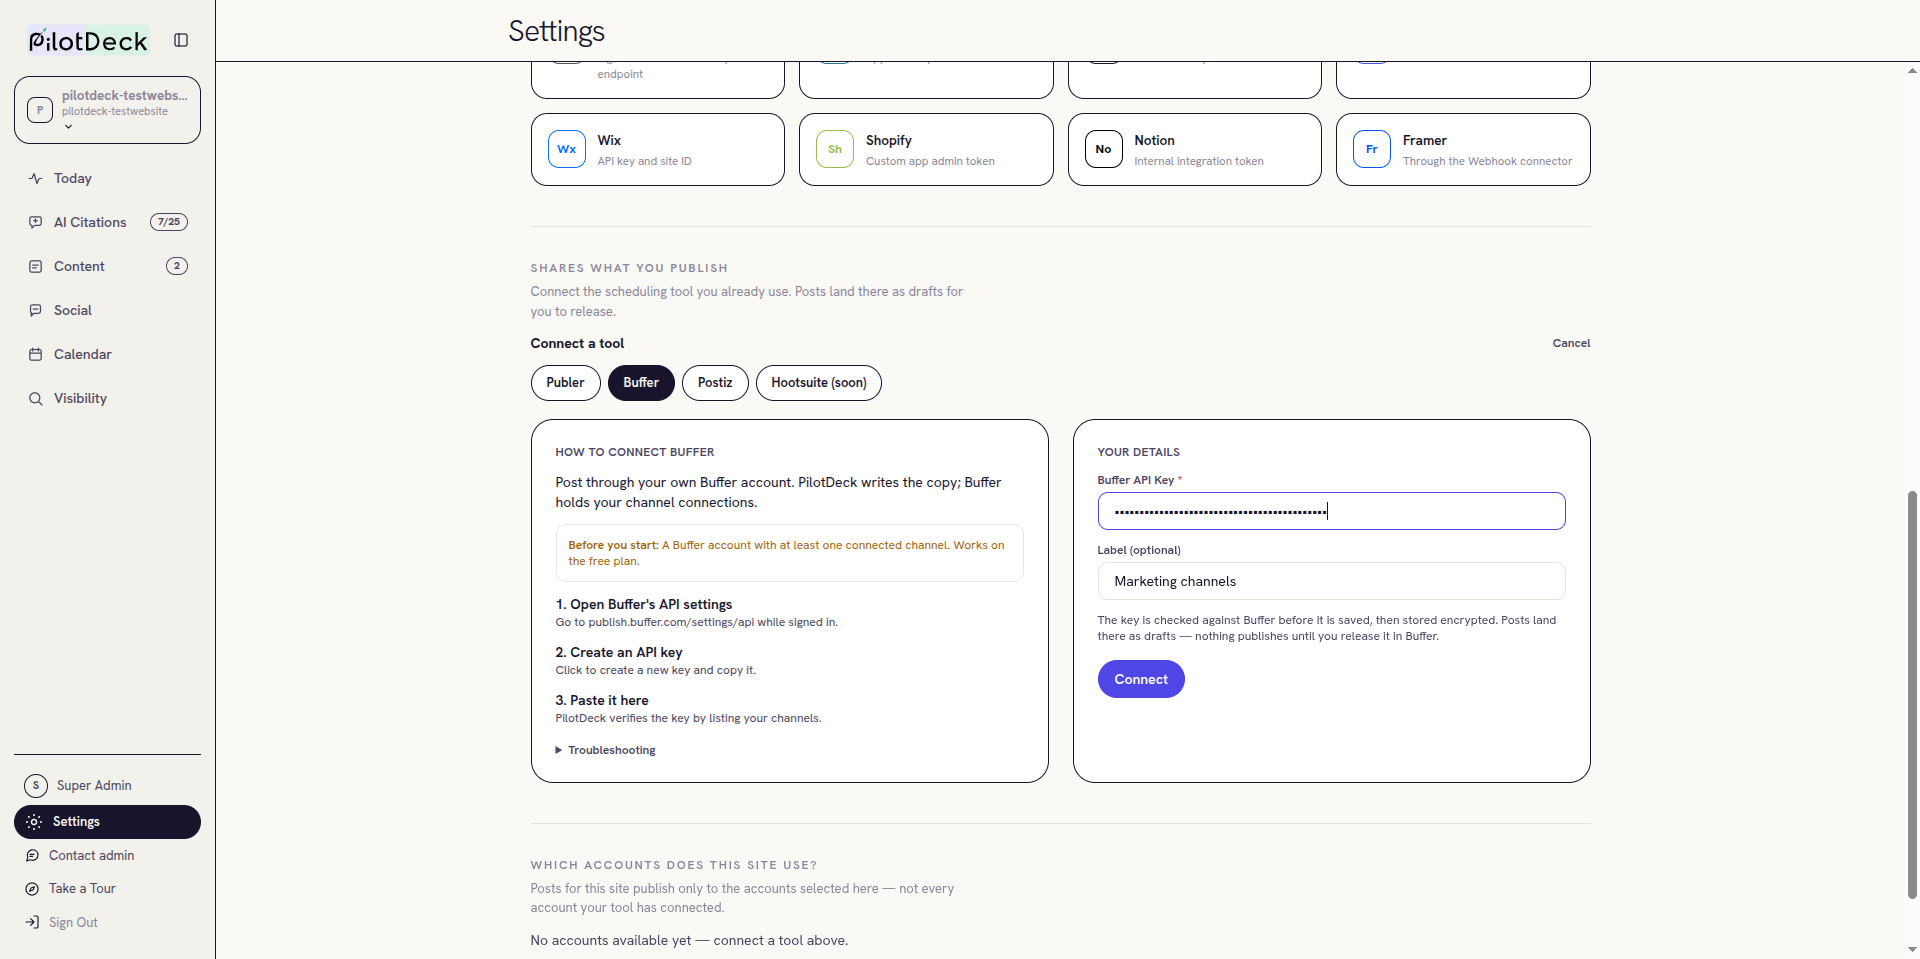The width and height of the screenshot is (1920, 959).
Task: Expand the Troubleshooting disclosure triangle
Action: (559, 750)
